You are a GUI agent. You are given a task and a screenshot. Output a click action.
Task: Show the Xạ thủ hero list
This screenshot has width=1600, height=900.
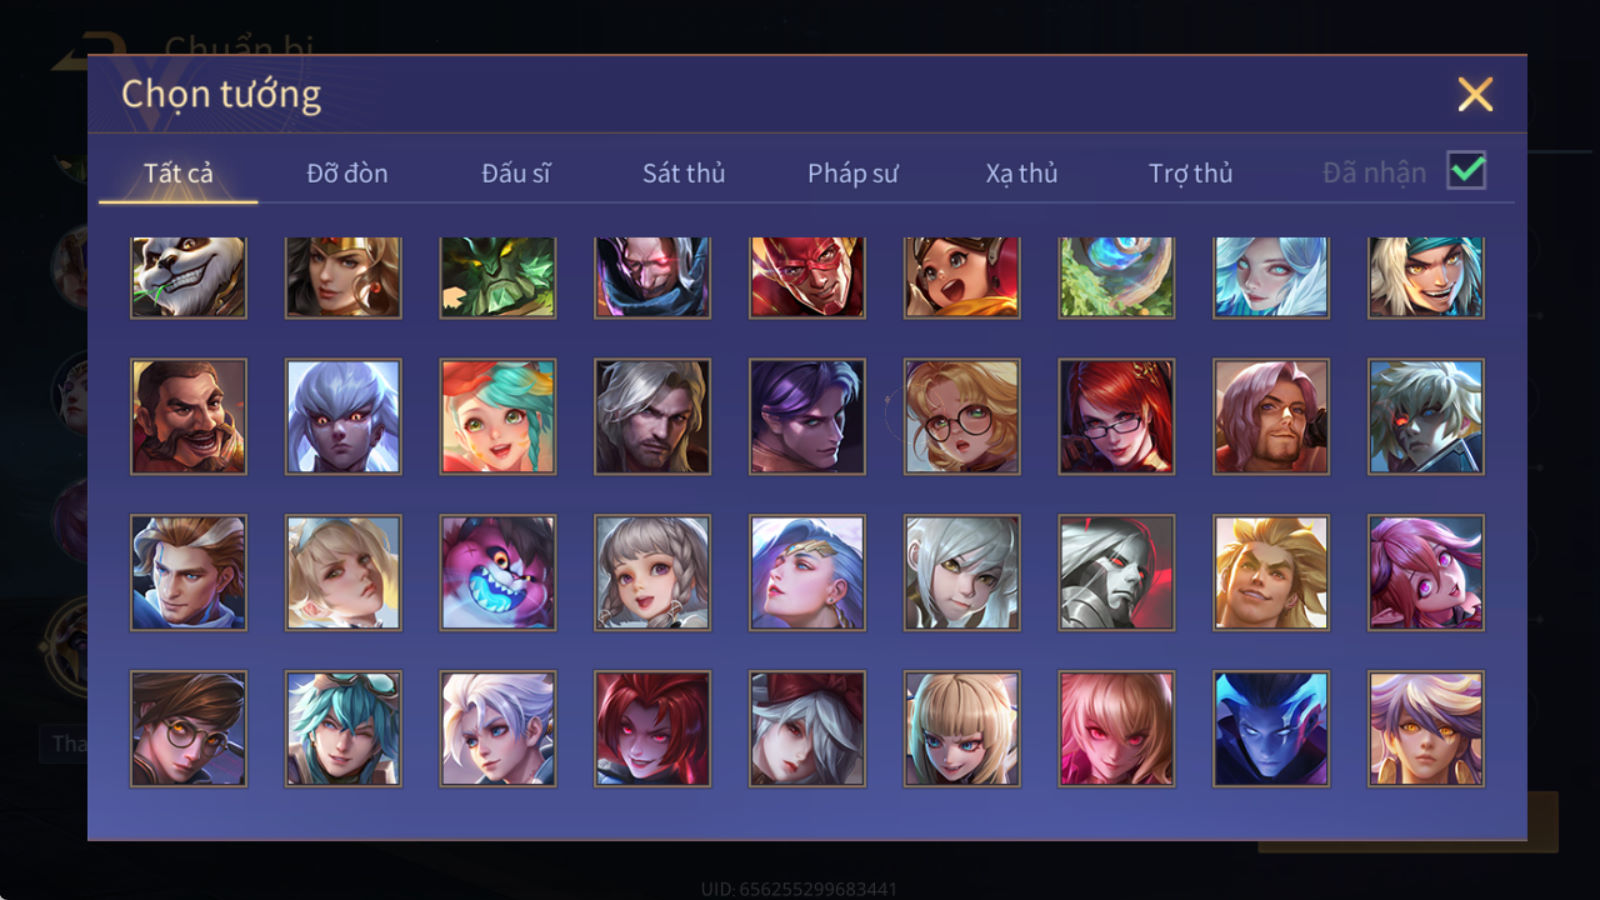1021,173
